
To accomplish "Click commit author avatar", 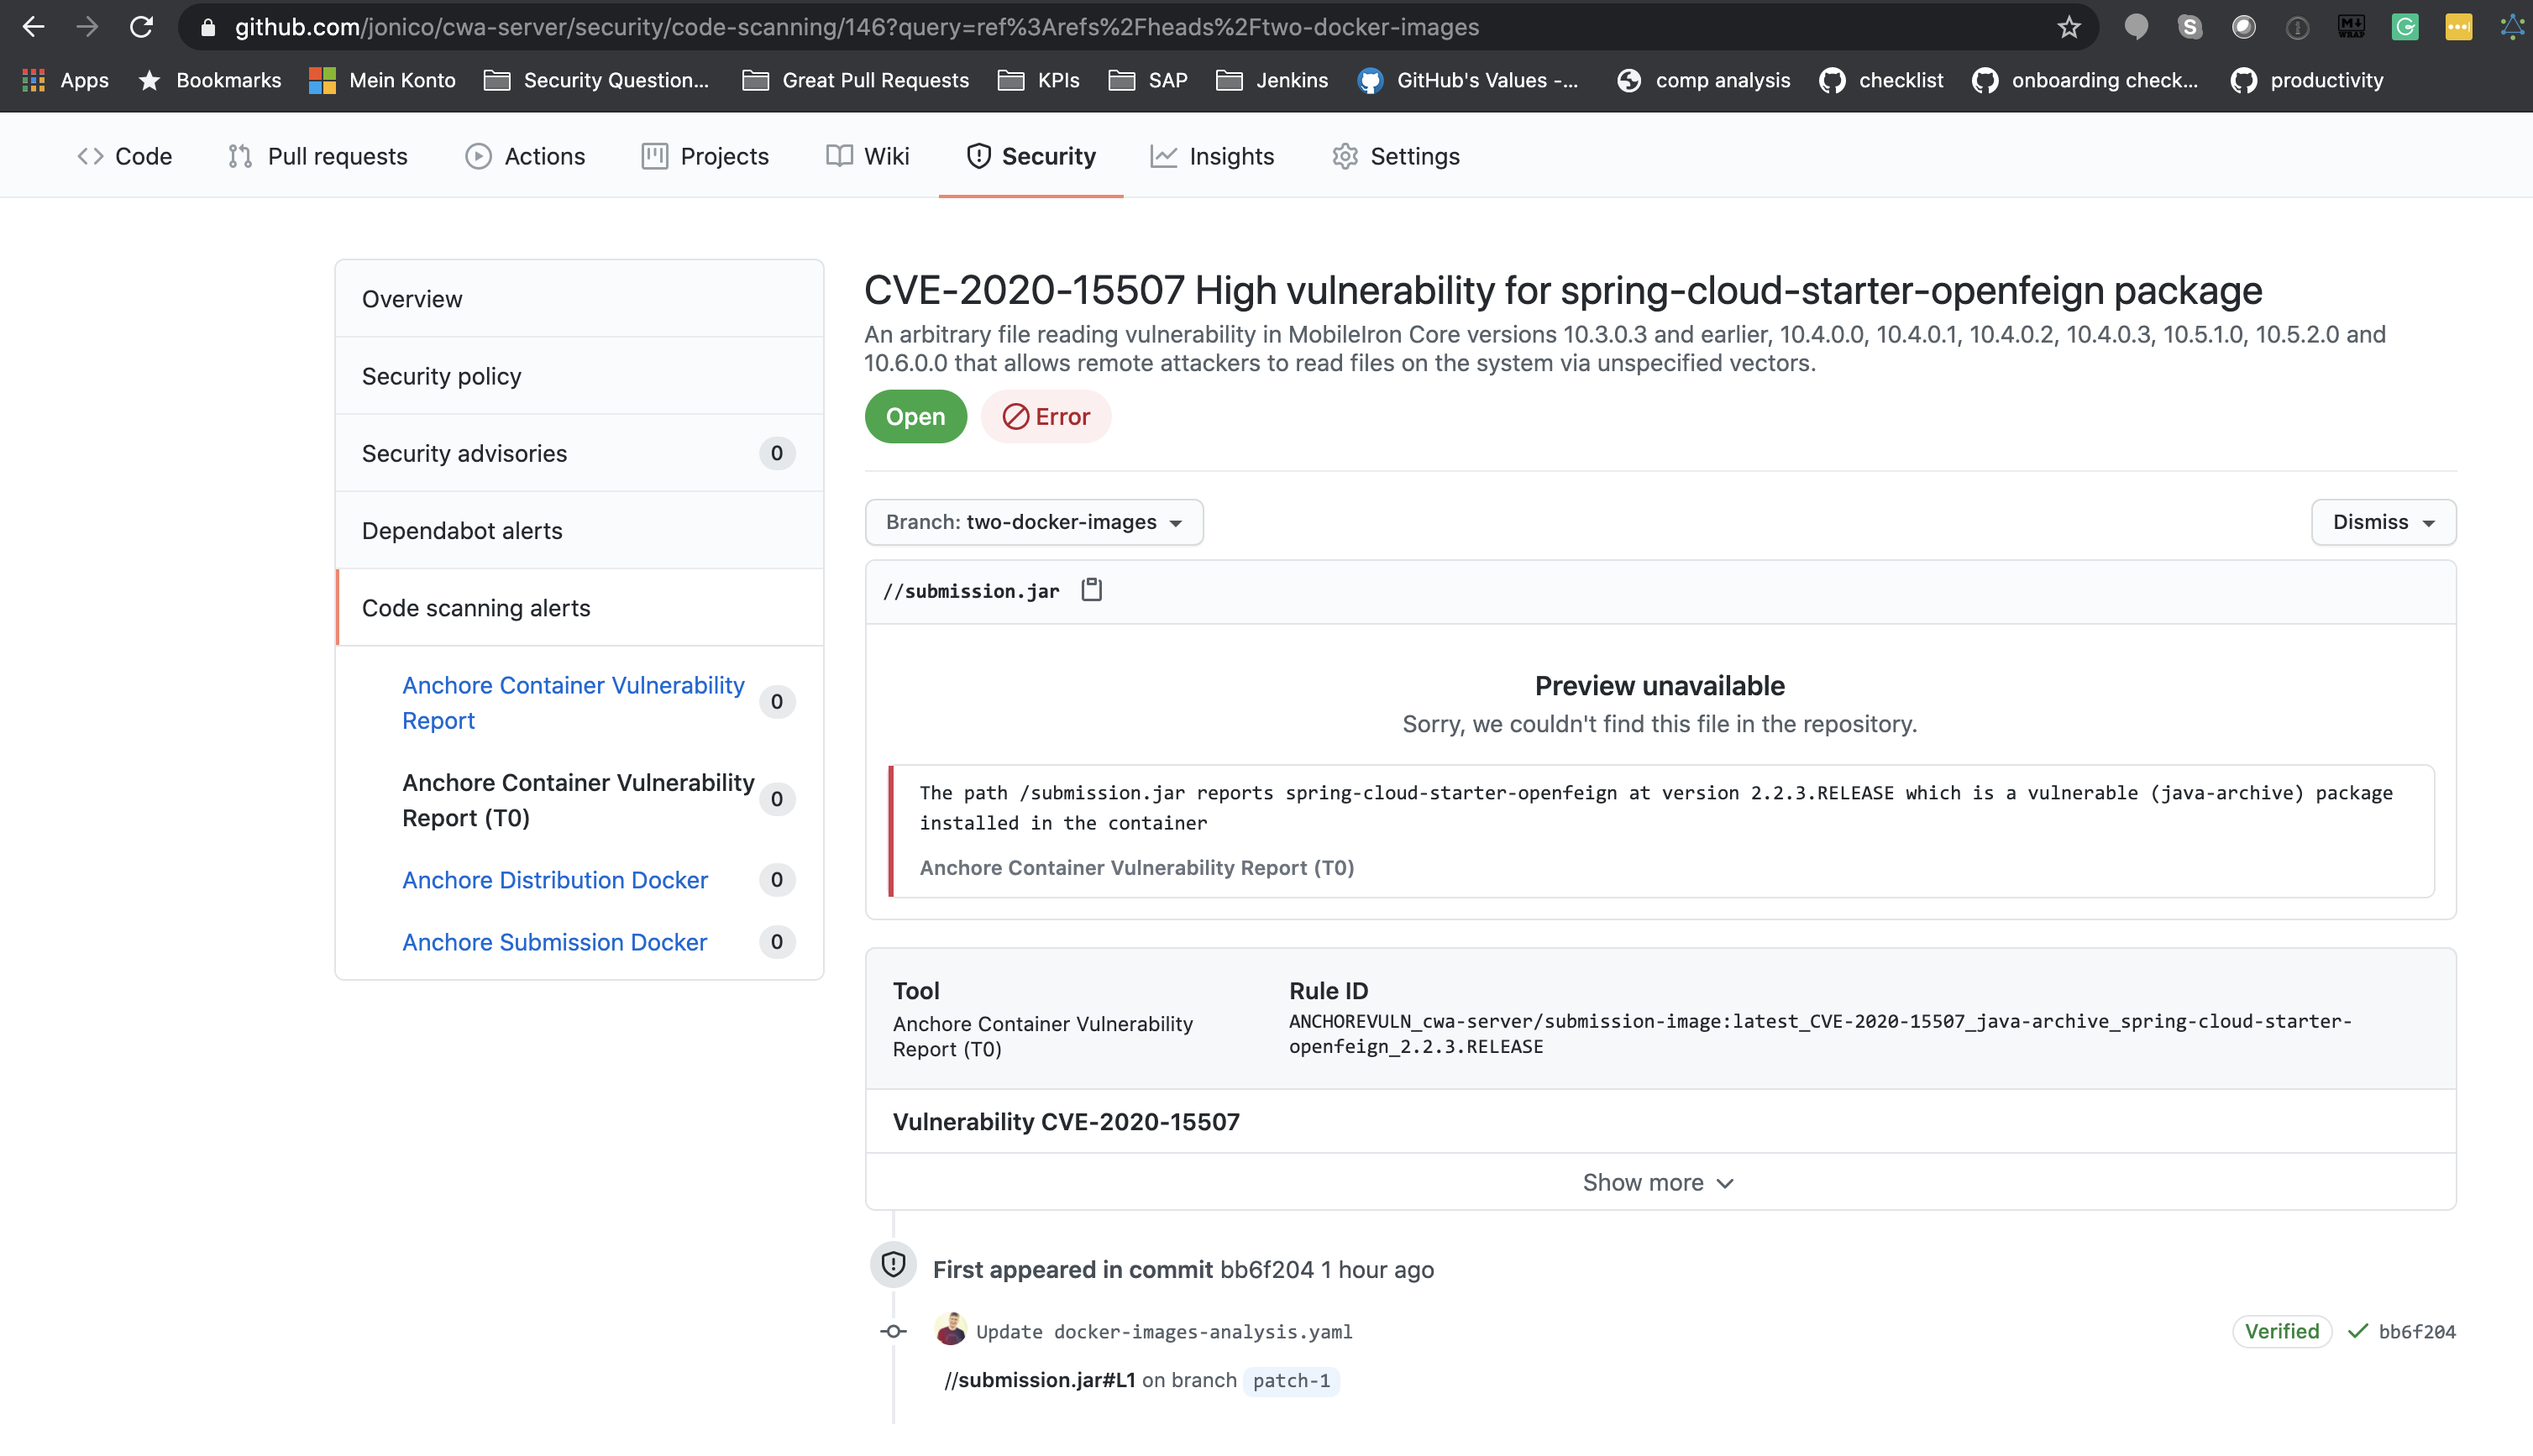I will point(950,1330).
